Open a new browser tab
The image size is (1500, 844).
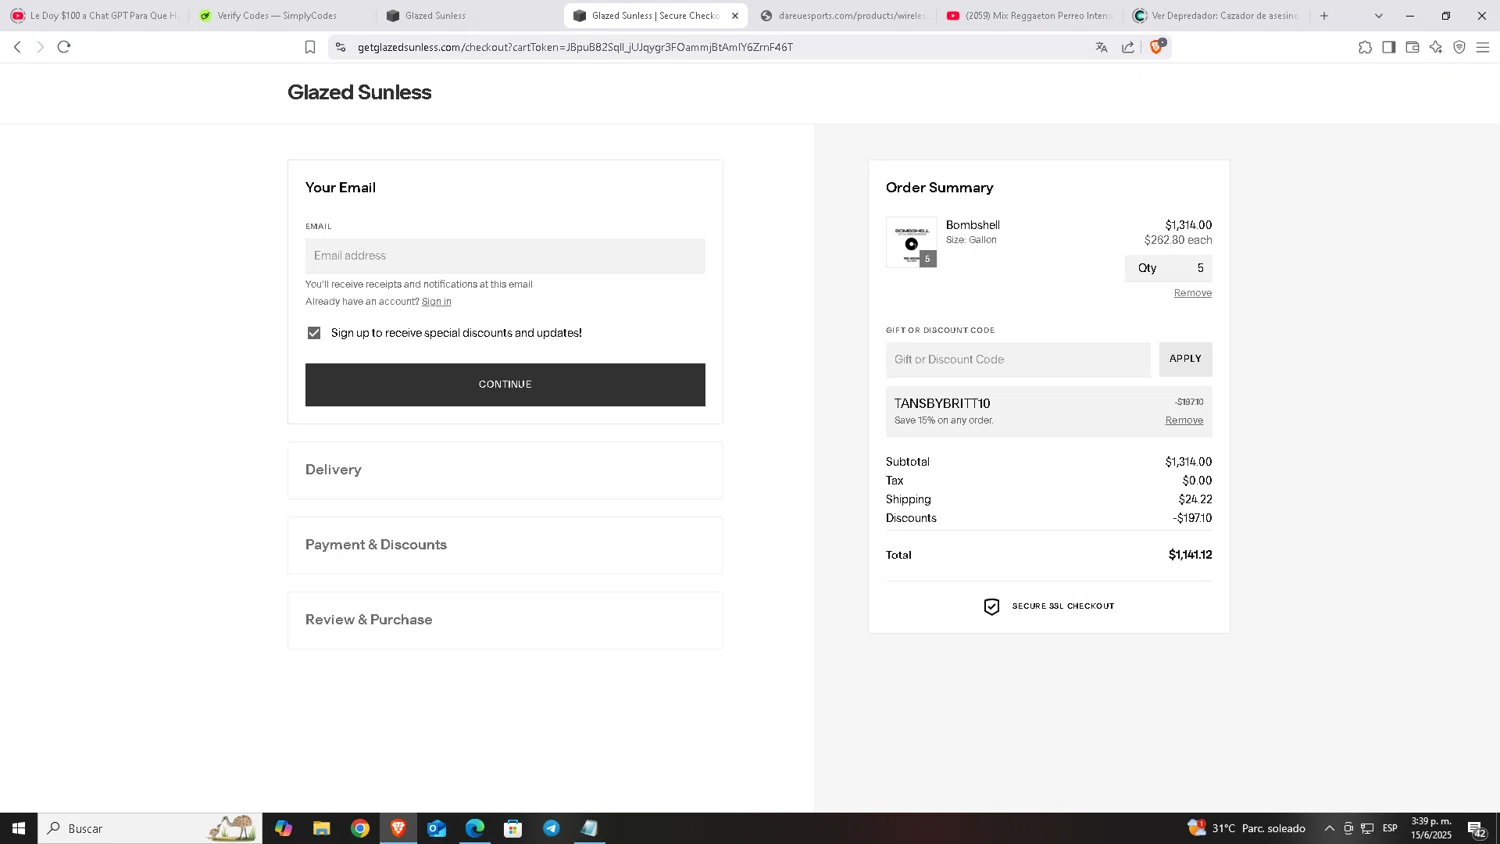tap(1324, 16)
